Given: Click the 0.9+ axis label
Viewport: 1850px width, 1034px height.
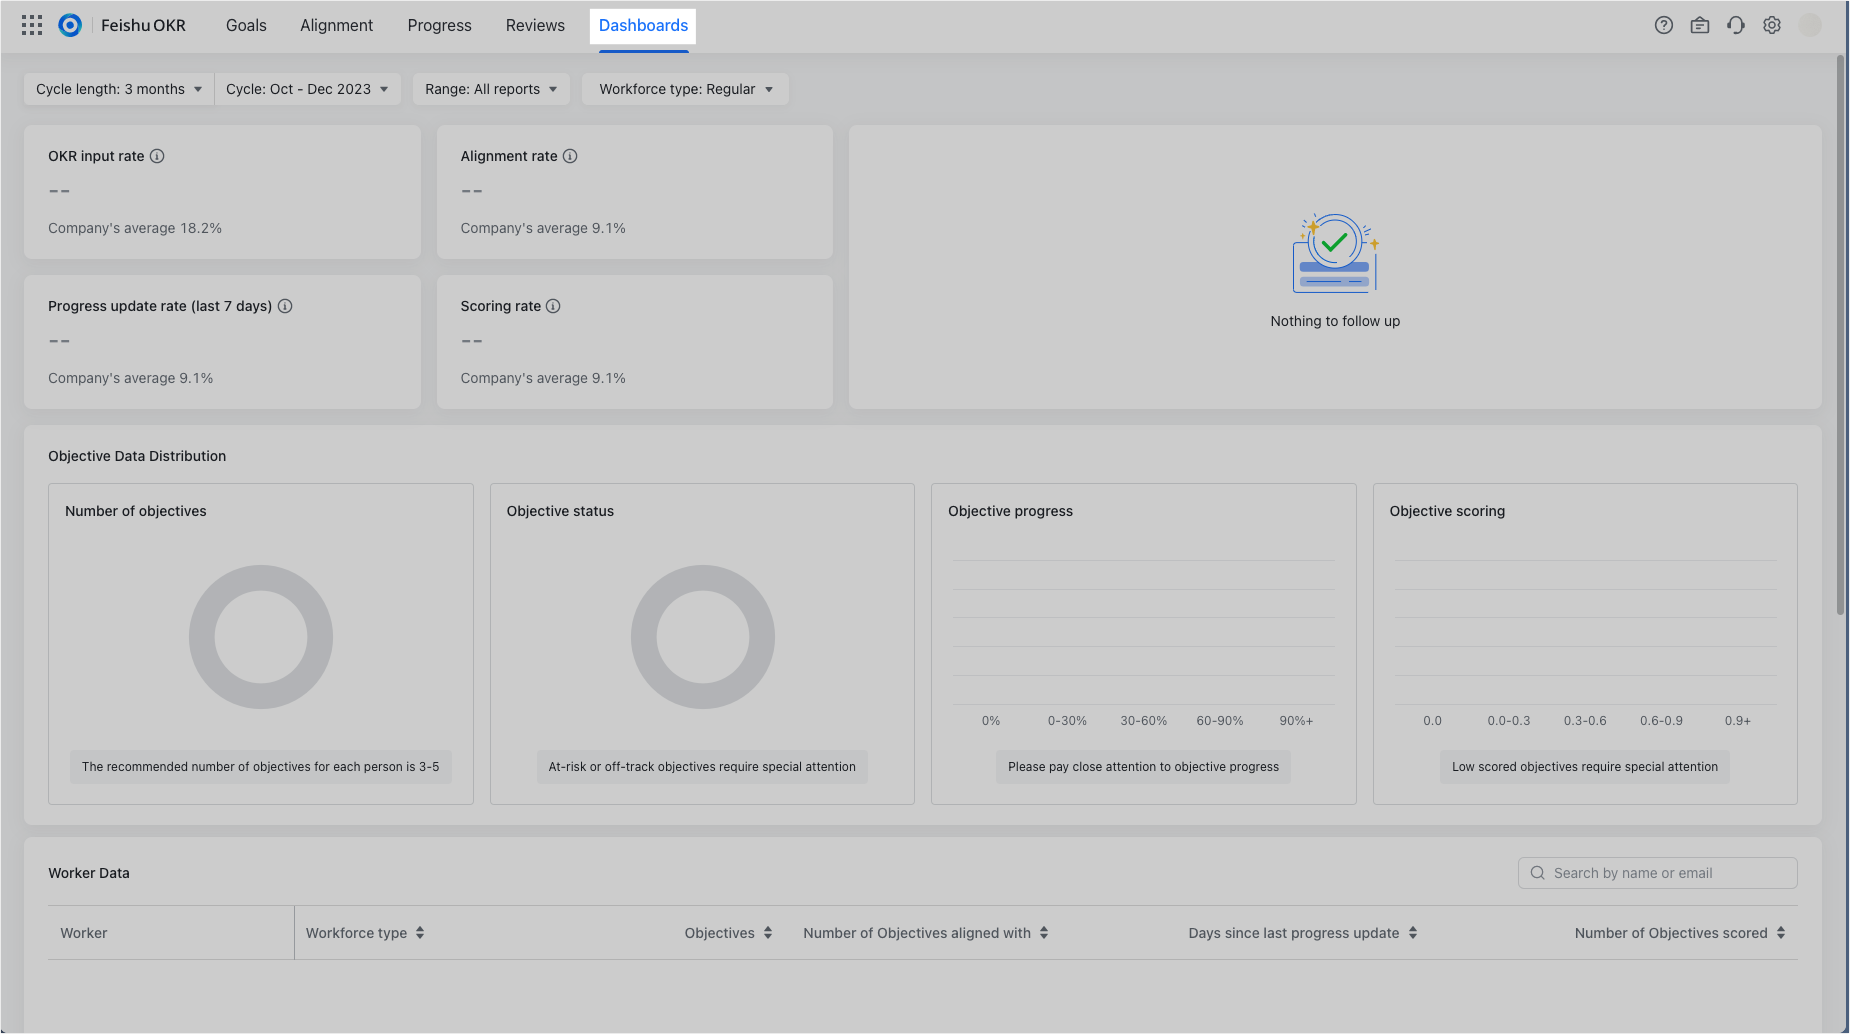Looking at the screenshot, I should 1738,721.
